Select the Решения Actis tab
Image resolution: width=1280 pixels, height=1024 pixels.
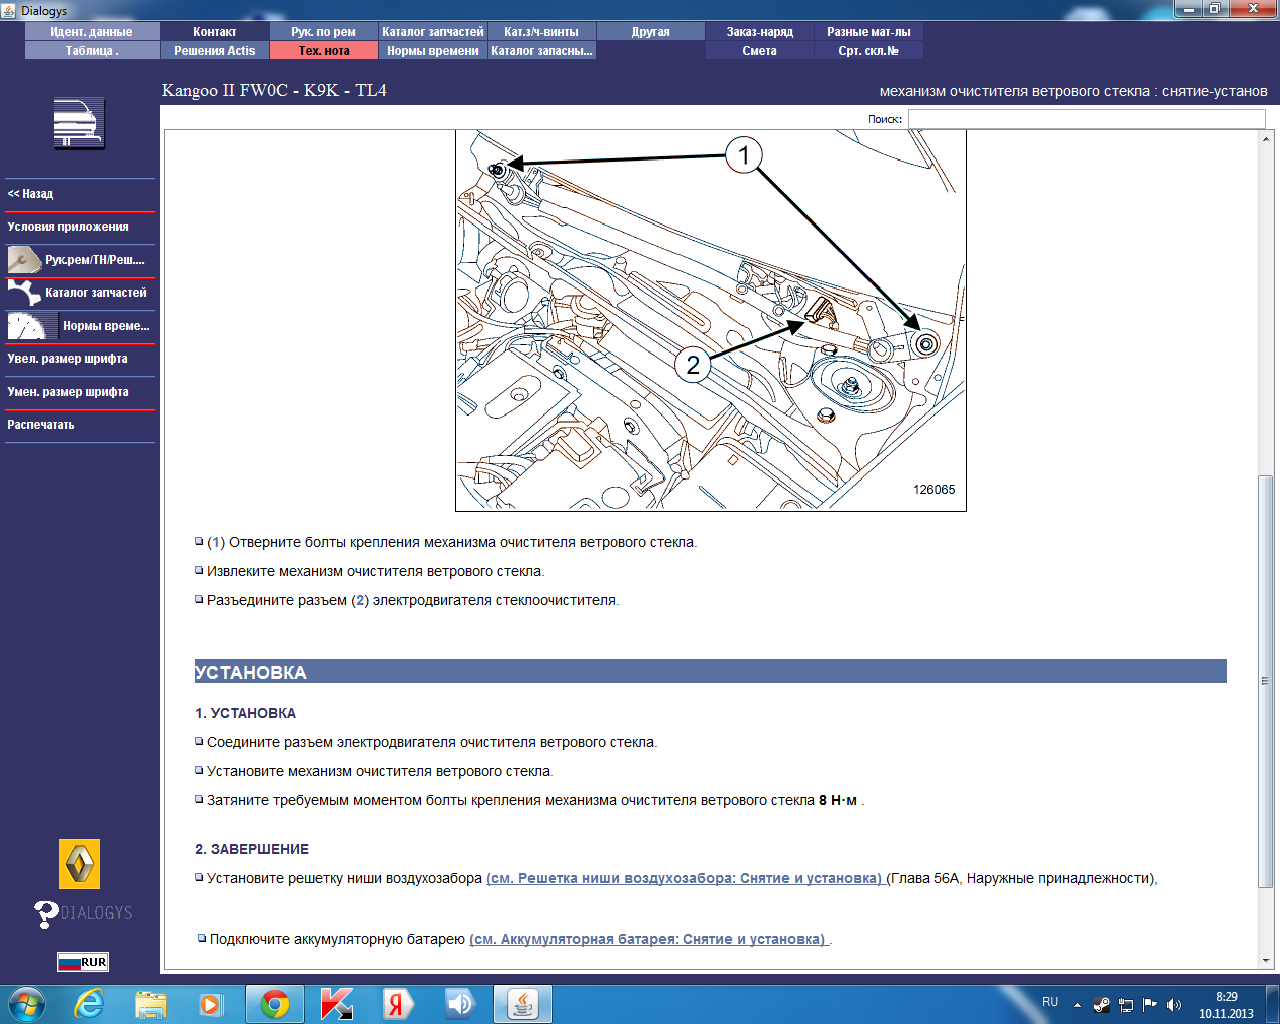coord(215,51)
